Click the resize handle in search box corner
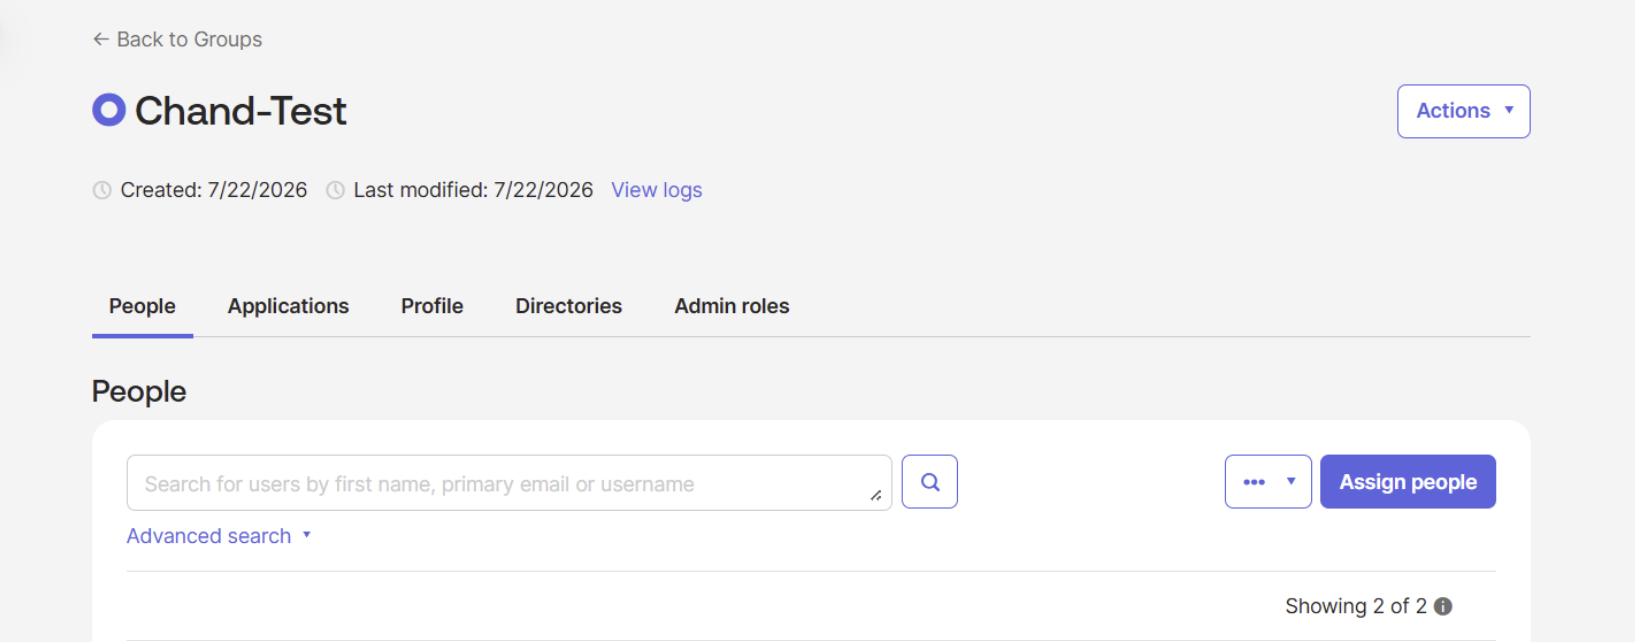Screen dimensions: 1635x642 coord(876,495)
